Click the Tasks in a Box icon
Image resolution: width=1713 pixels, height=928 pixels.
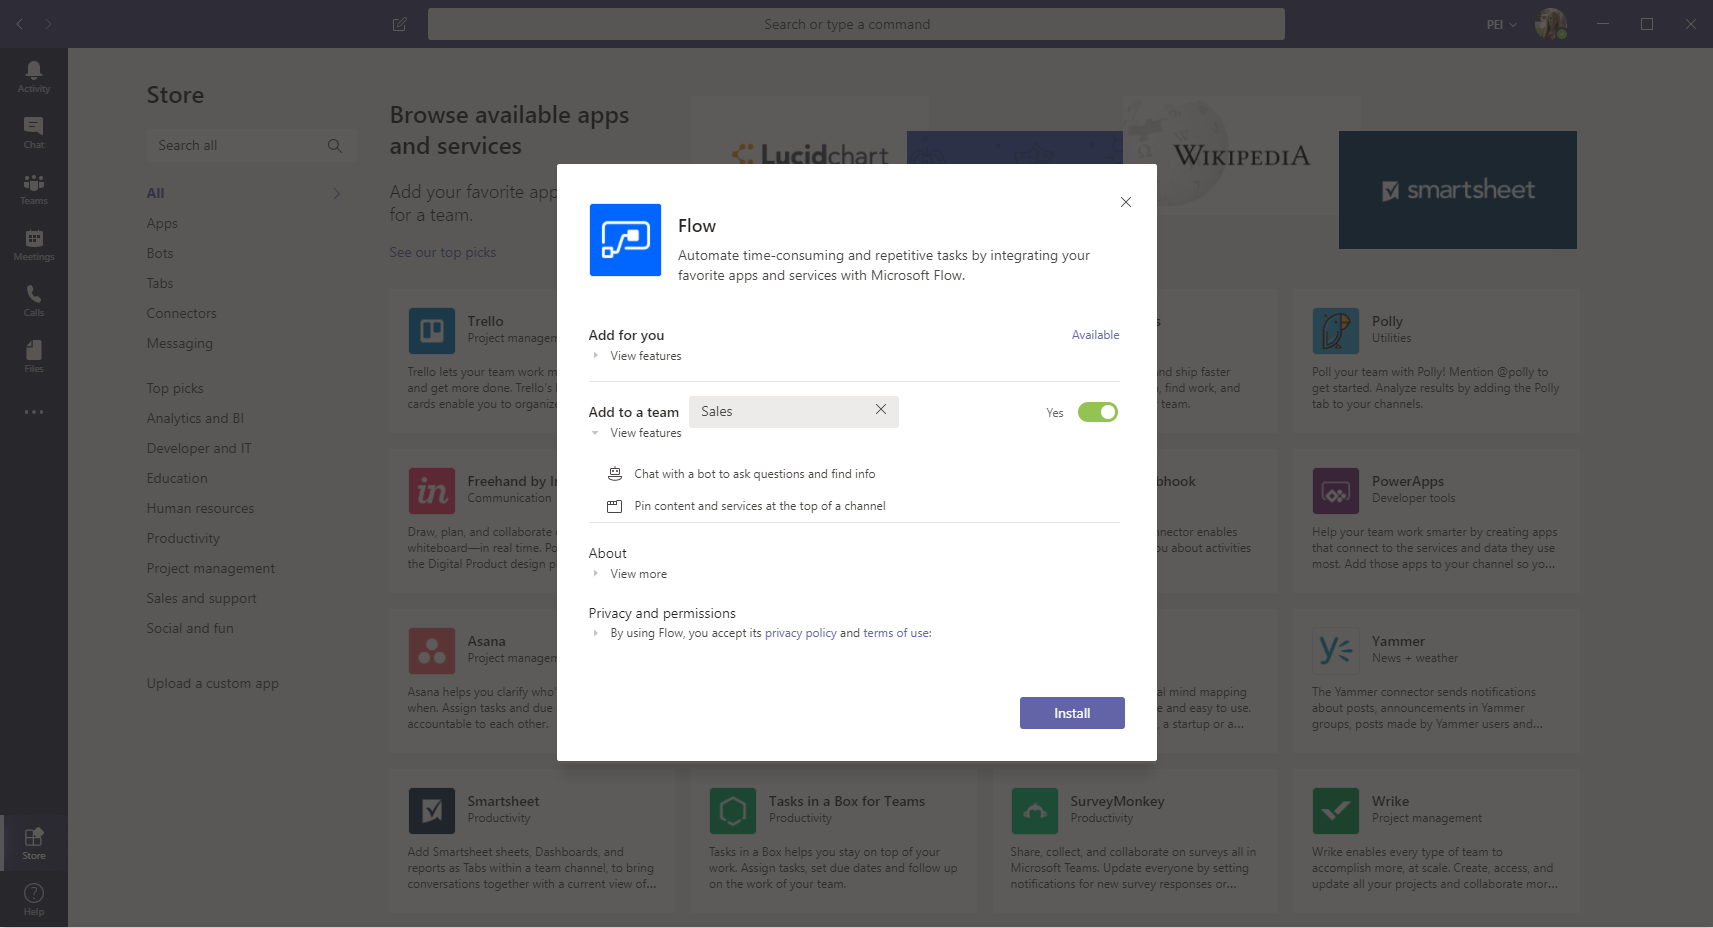pyautogui.click(x=733, y=811)
